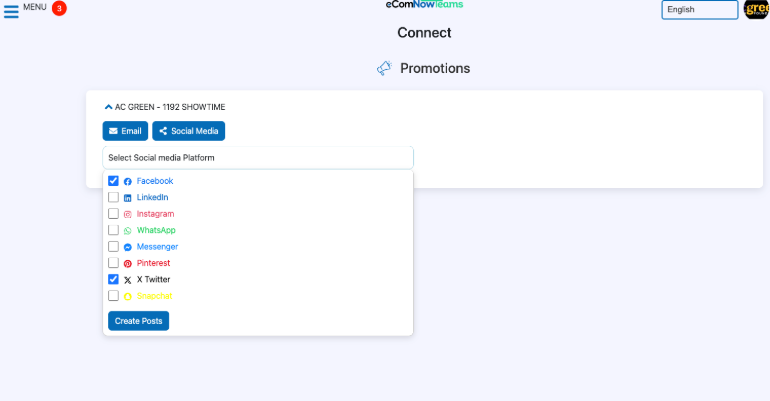Click the Promotions megaphone icon
The height and width of the screenshot is (401, 770).
tap(385, 68)
